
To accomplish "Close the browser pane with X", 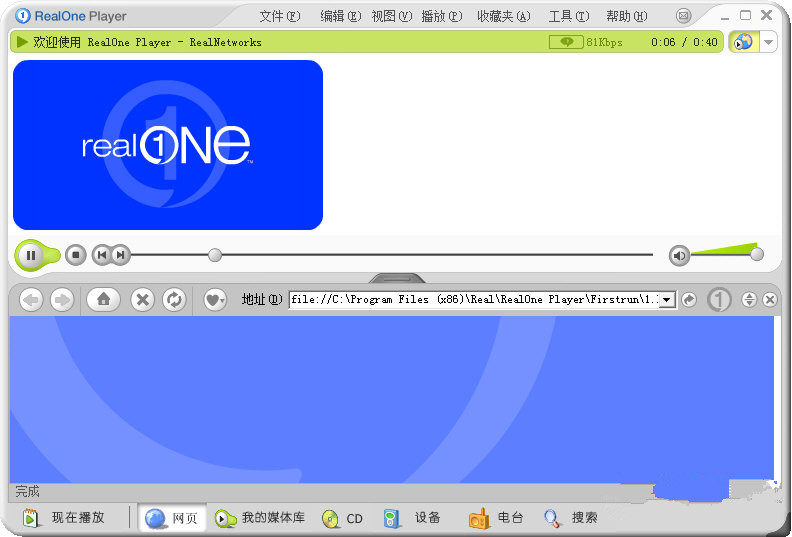I will tap(769, 300).
